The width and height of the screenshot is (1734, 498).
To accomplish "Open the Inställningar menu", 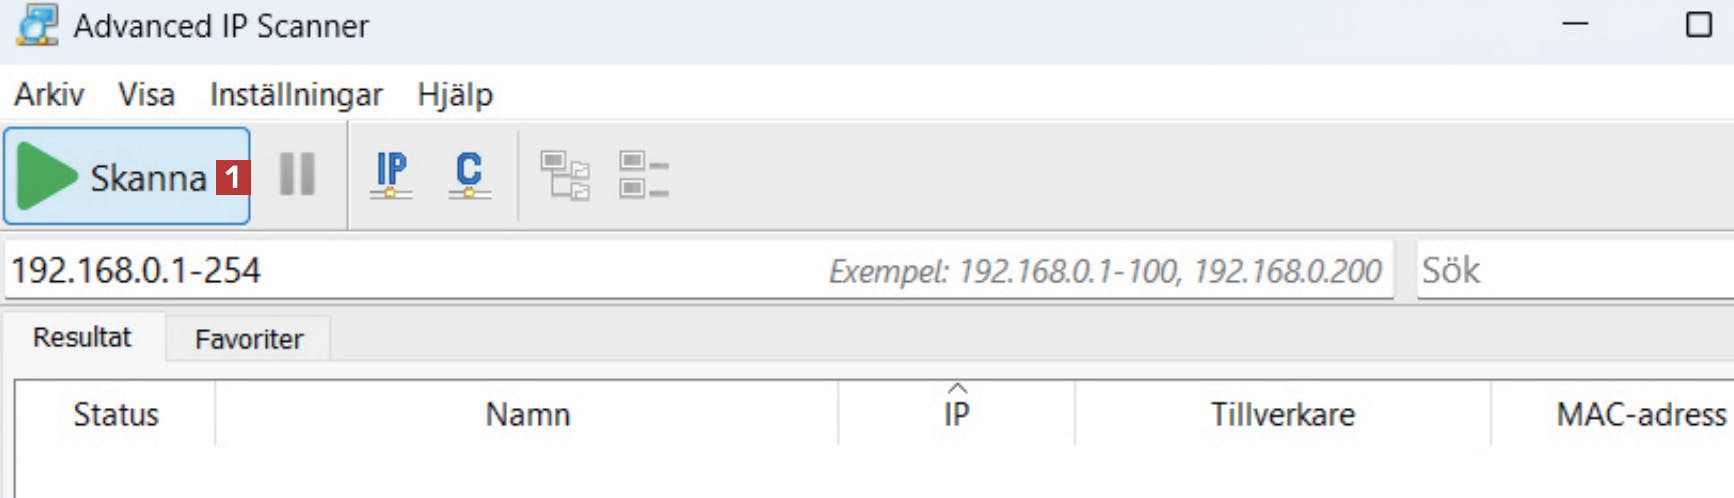I will [x=296, y=94].
